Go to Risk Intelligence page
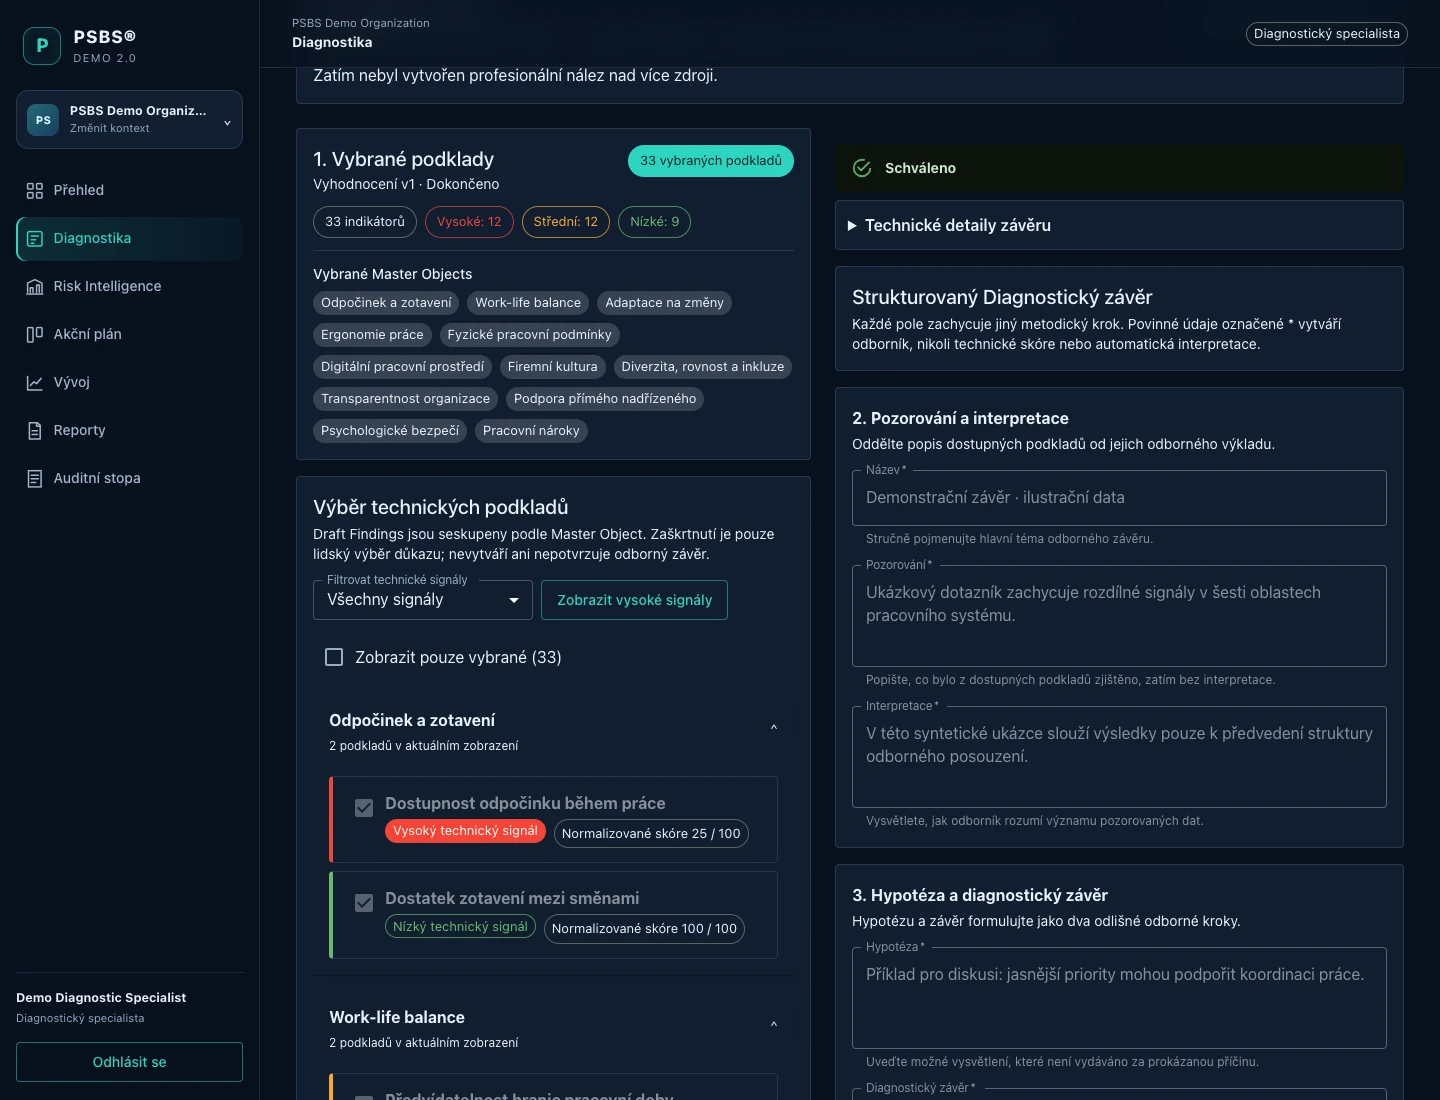The image size is (1440, 1100). (130, 286)
